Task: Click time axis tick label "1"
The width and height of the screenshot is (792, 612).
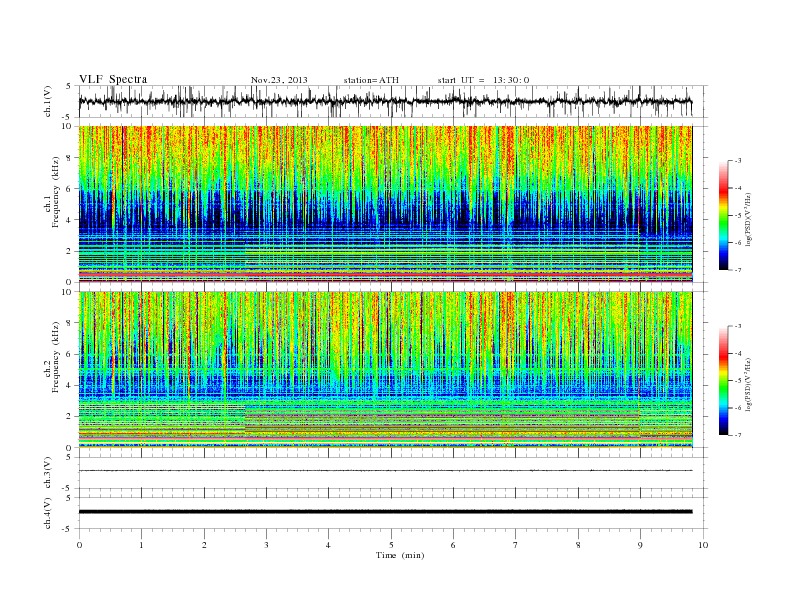Action: (141, 545)
